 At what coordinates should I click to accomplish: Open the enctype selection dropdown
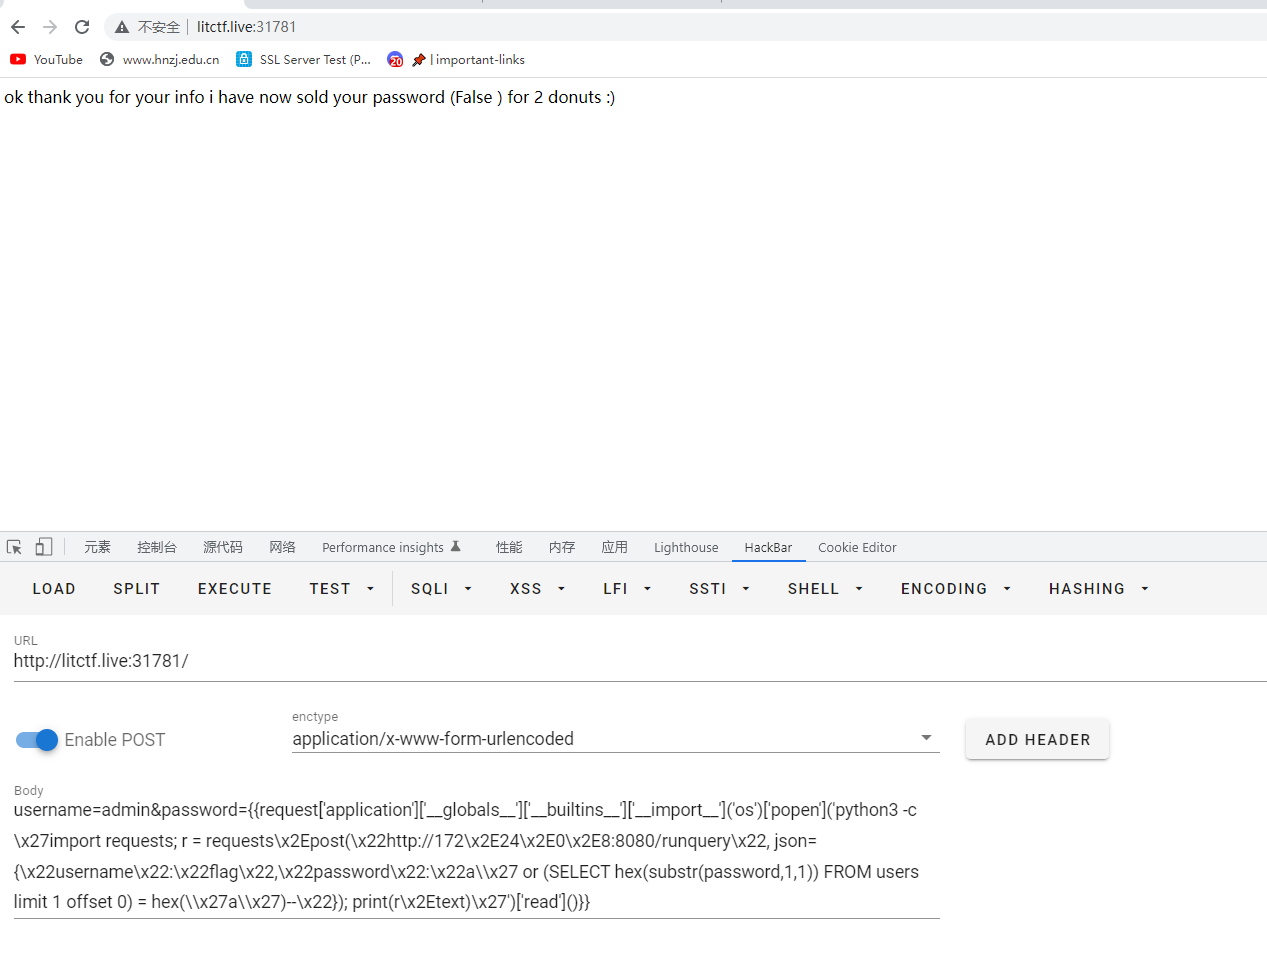click(x=615, y=739)
